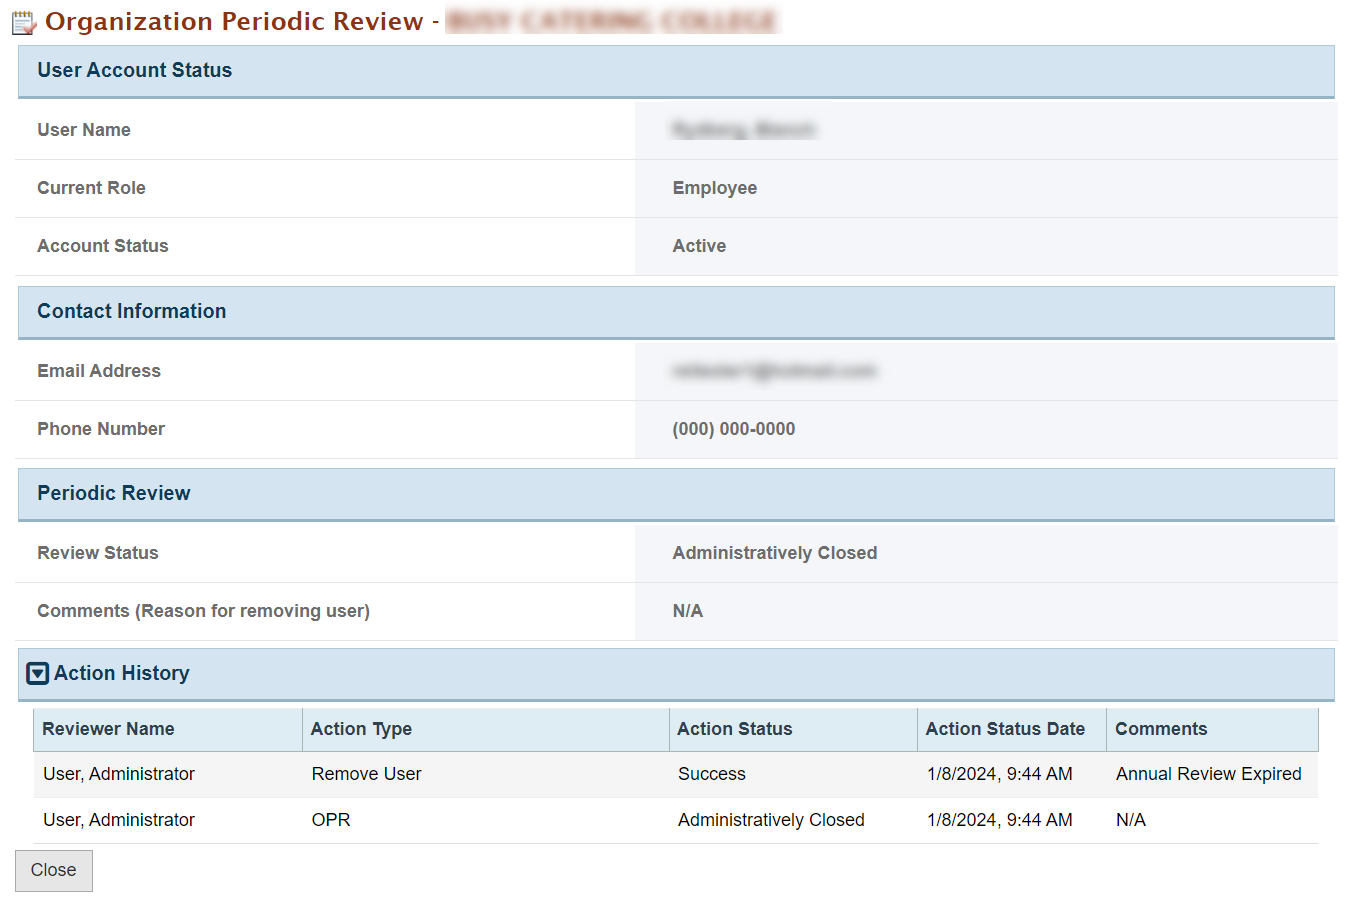Click the Active account status value
The width and height of the screenshot is (1348, 898).
click(x=699, y=246)
